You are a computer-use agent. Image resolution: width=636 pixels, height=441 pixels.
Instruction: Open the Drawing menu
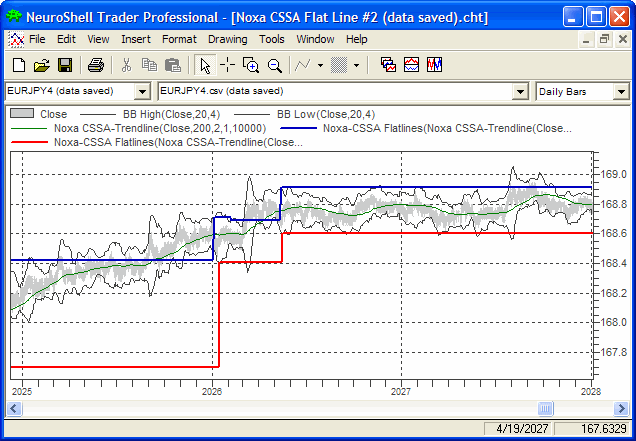(x=228, y=39)
